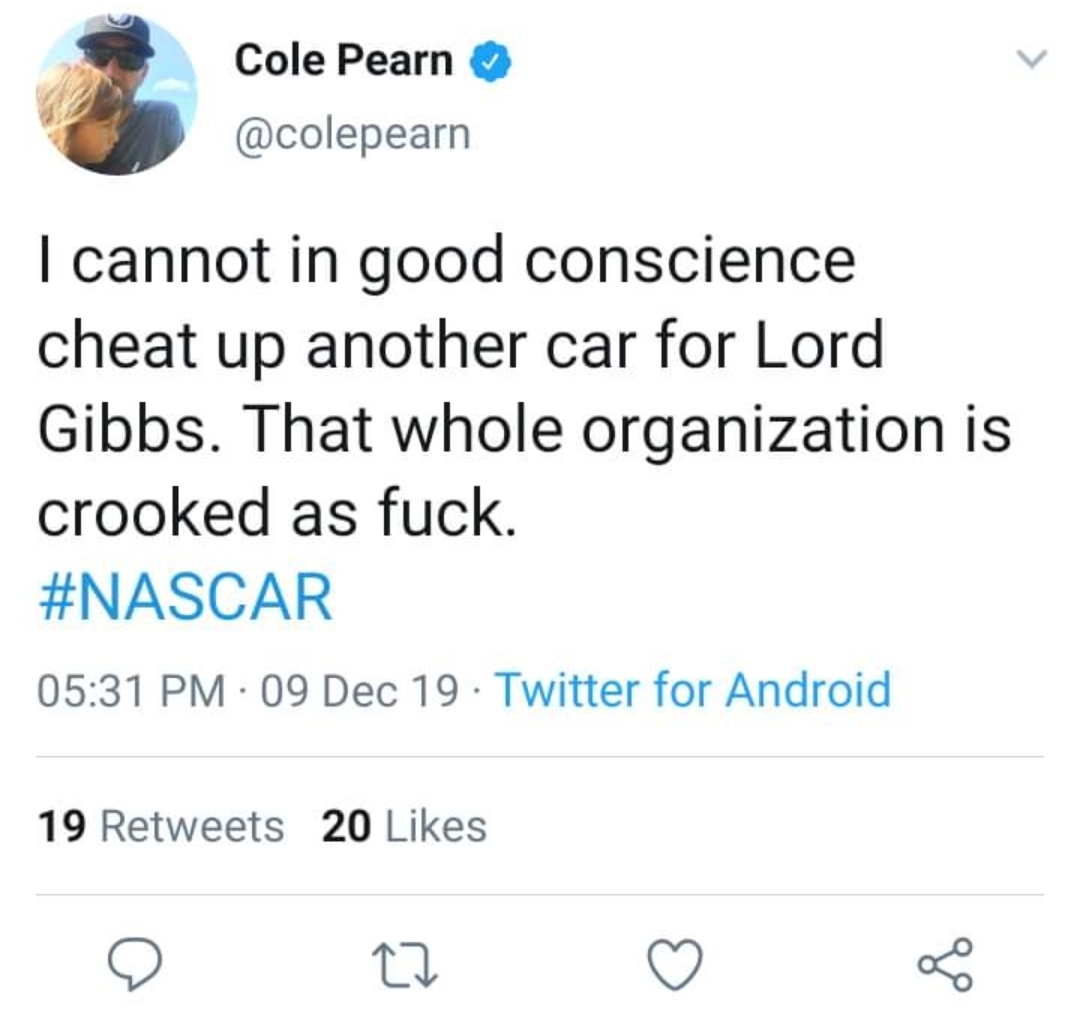Screen dimensions: 1080x1027
Task: Click the 05:31 PM timestamp
Action: pyautogui.click(x=131, y=690)
